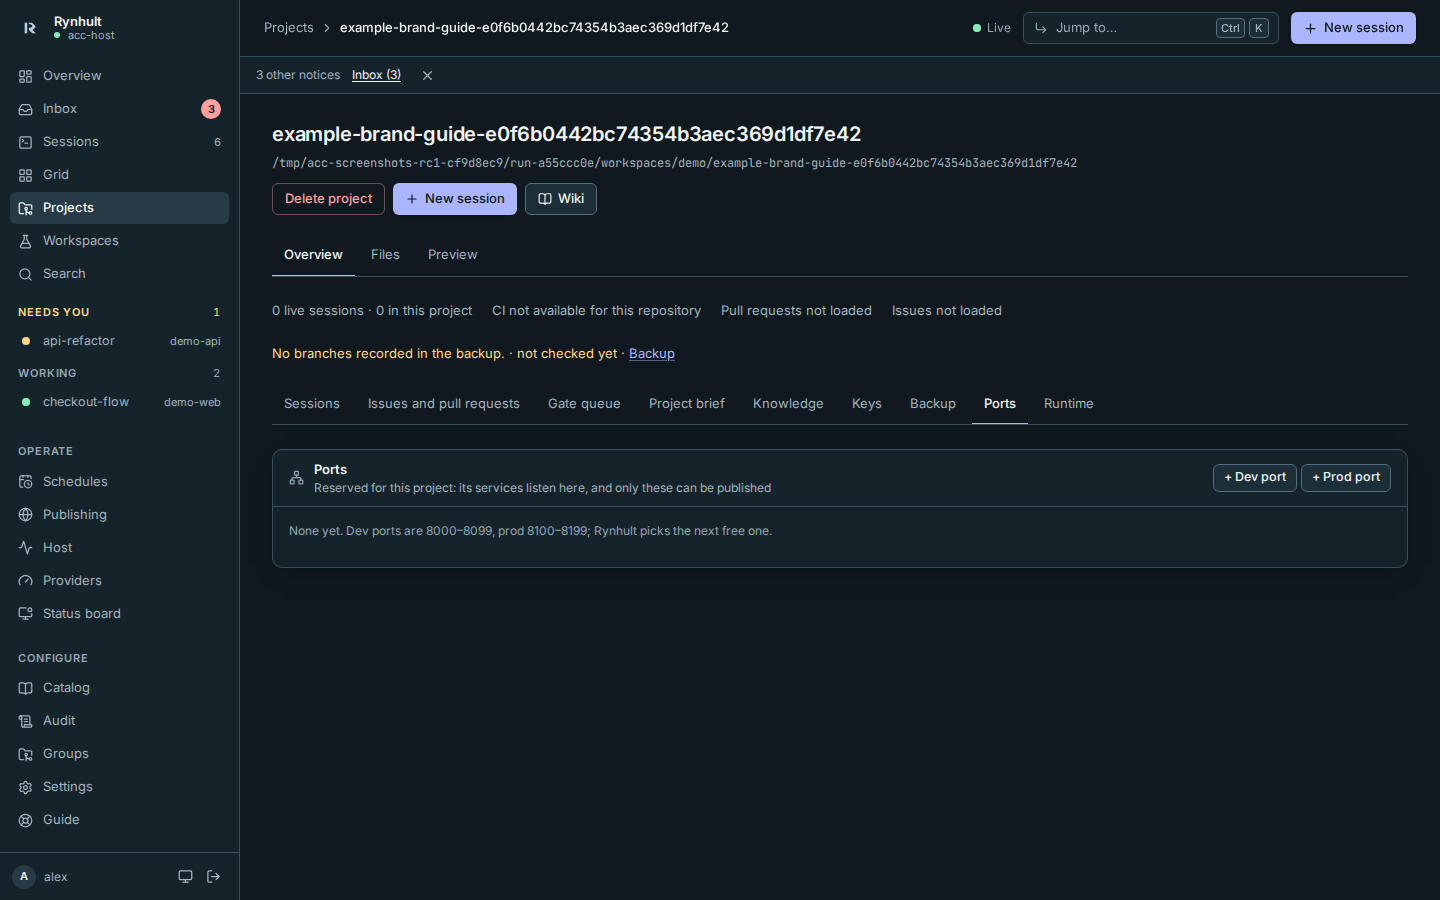
Task: Open the Grid view
Action: click(x=119, y=175)
